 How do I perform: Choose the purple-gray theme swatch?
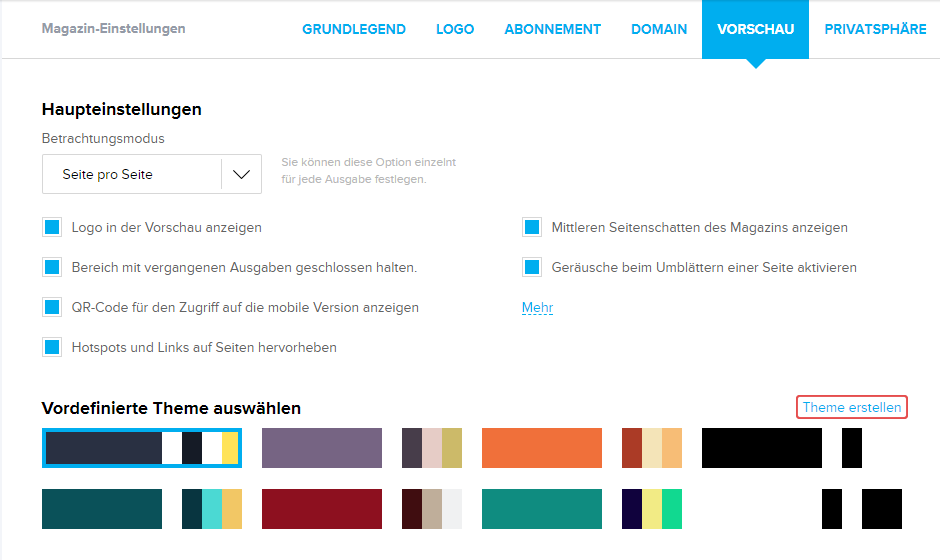pos(321,448)
